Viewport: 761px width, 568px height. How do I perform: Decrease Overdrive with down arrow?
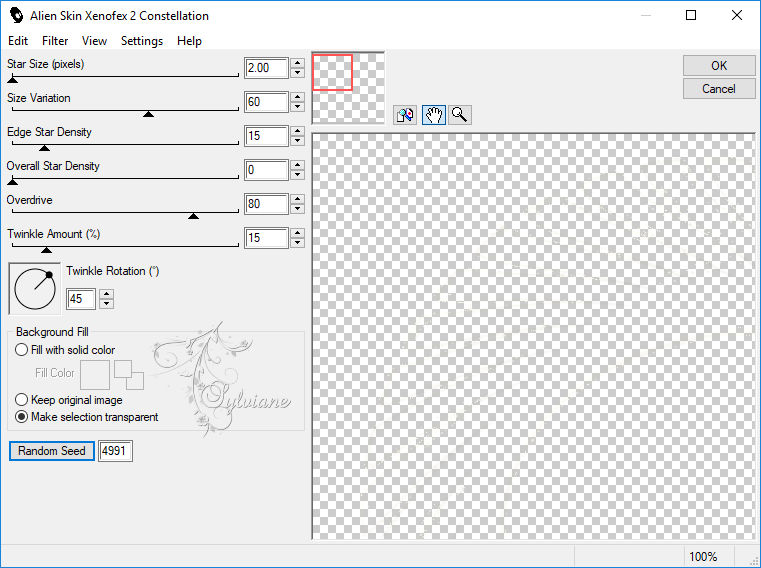(x=298, y=209)
